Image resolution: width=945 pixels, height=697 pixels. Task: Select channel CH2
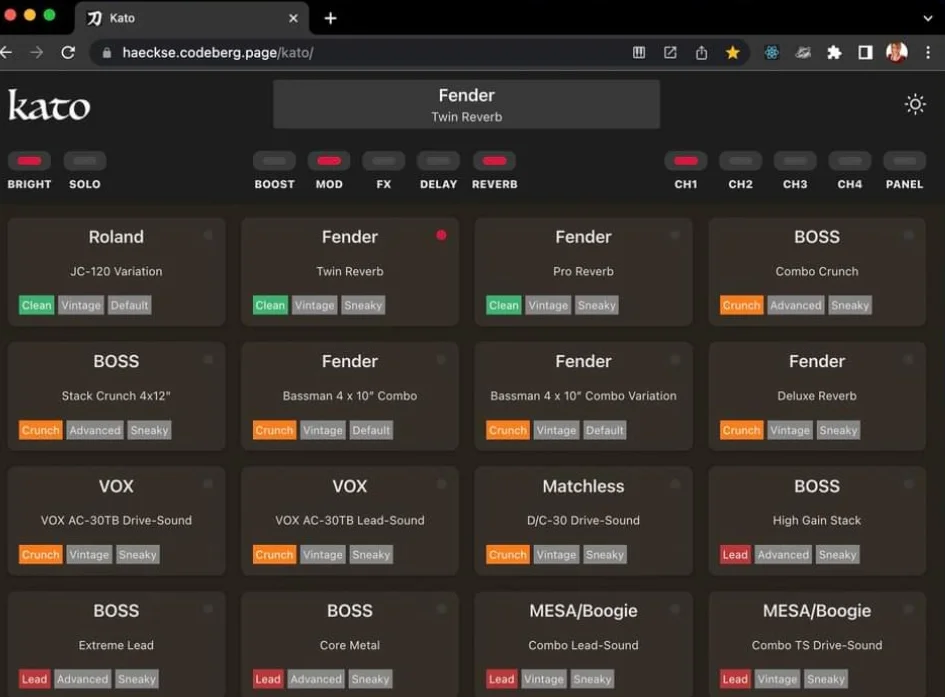[x=741, y=161]
